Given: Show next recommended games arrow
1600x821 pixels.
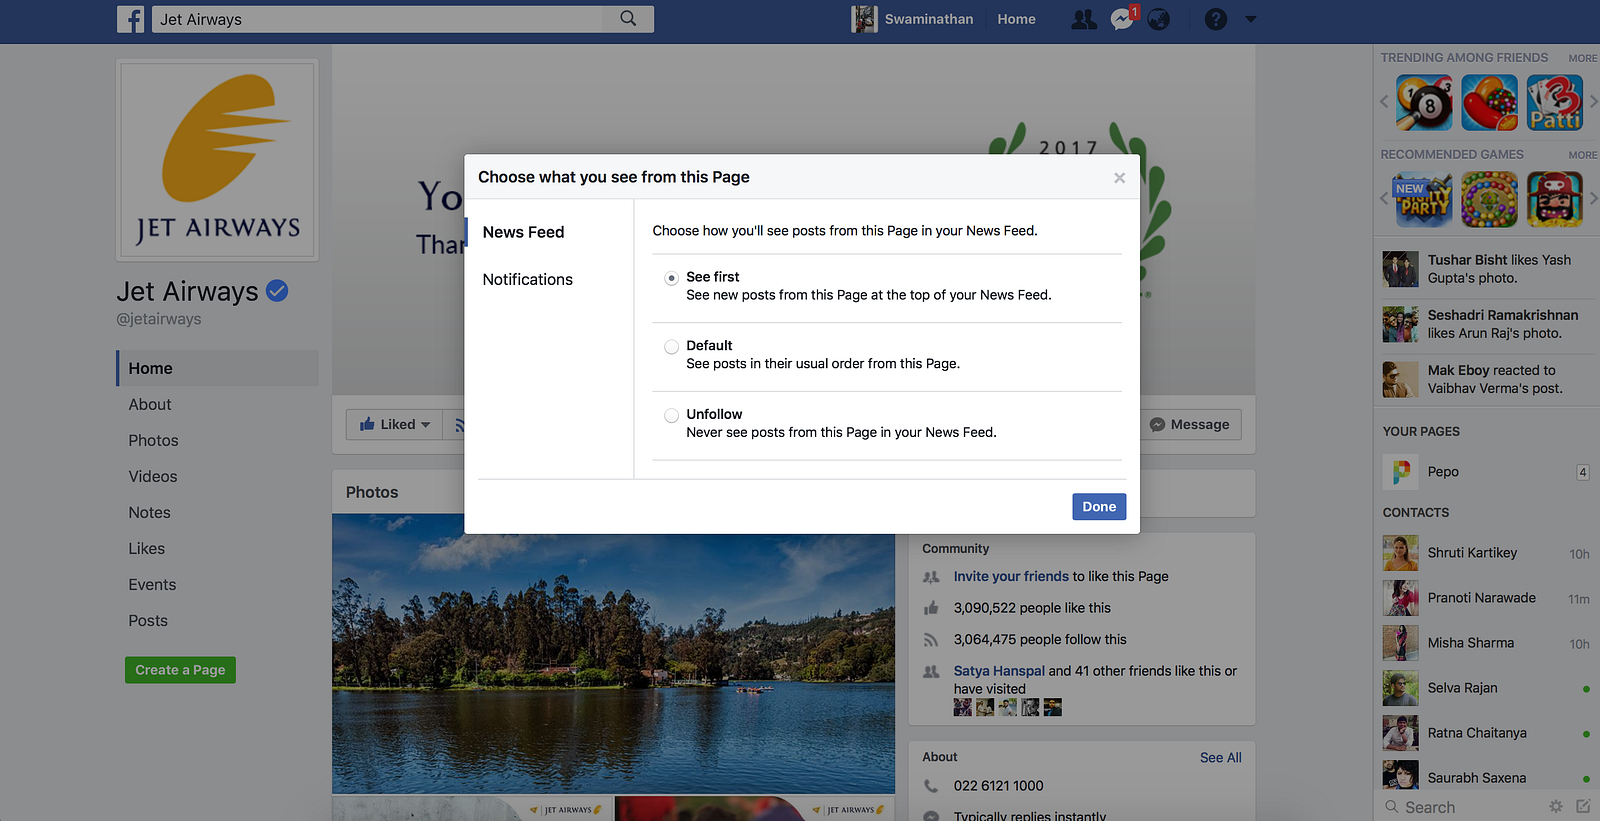Looking at the screenshot, I should [1593, 199].
